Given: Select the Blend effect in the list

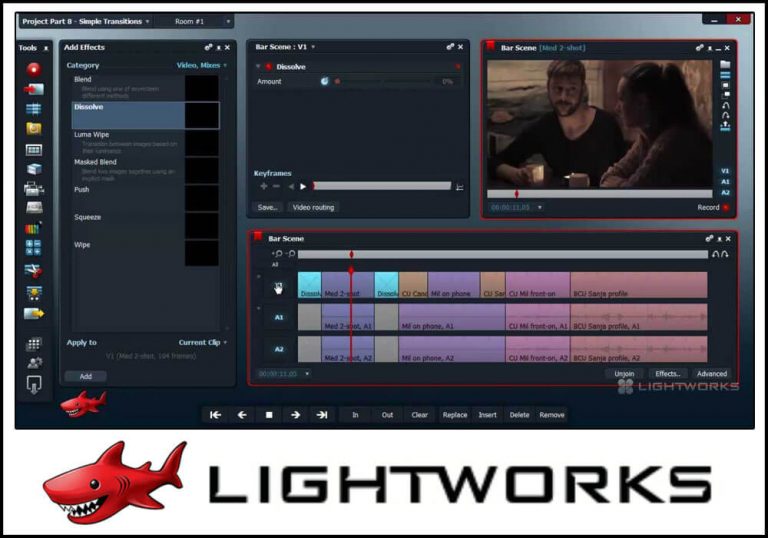Looking at the screenshot, I should [x=145, y=88].
